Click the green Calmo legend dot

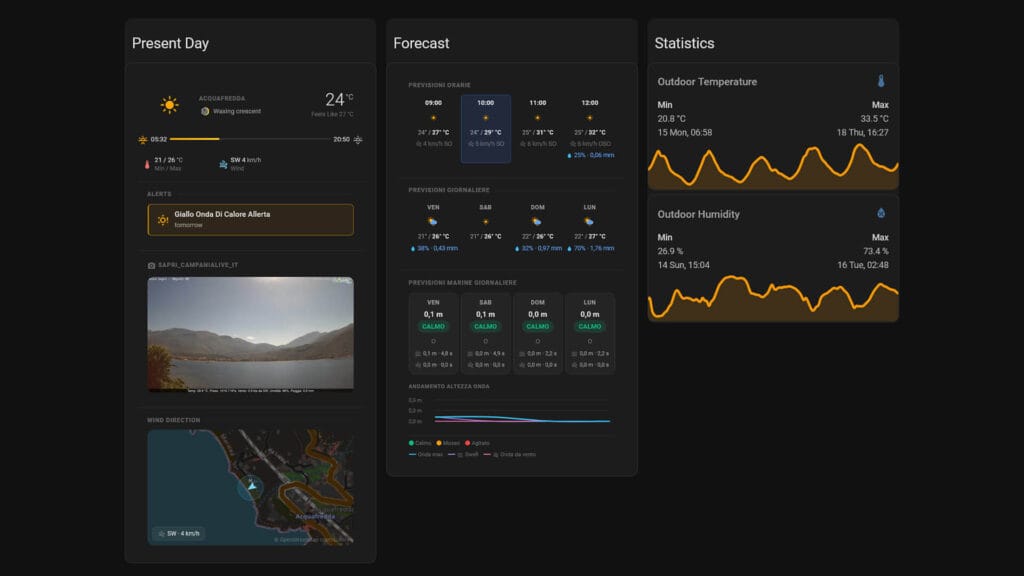click(411, 443)
